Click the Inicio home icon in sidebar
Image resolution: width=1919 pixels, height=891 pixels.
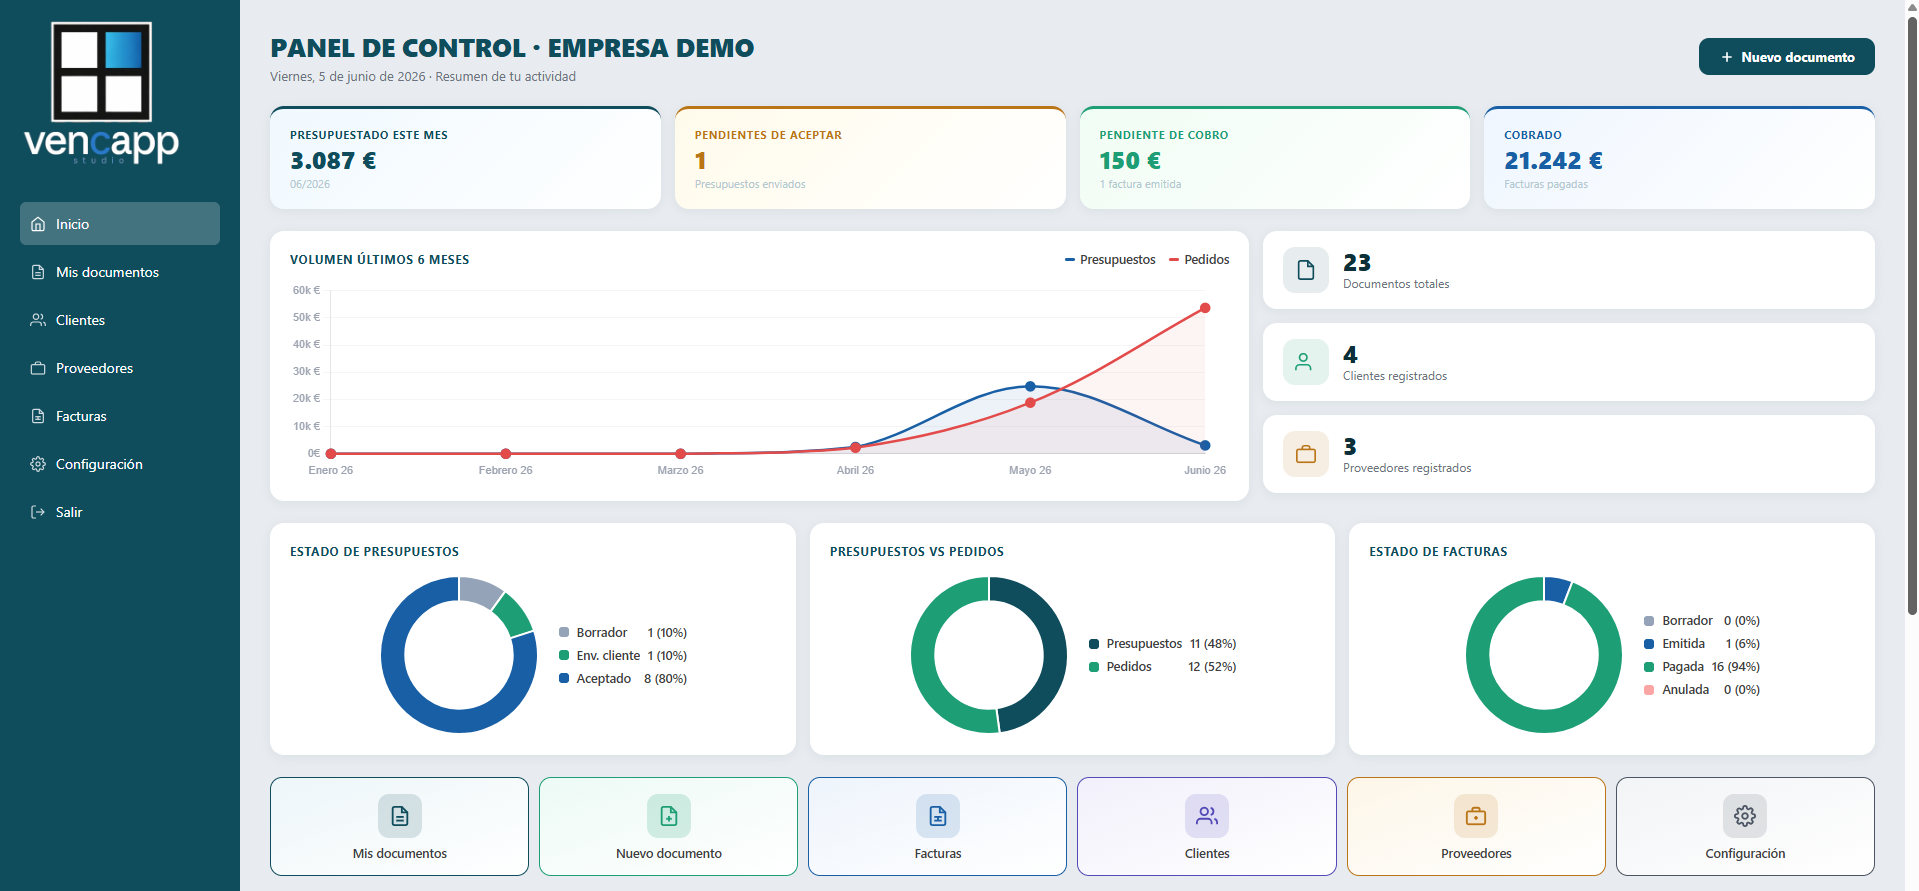(x=38, y=224)
